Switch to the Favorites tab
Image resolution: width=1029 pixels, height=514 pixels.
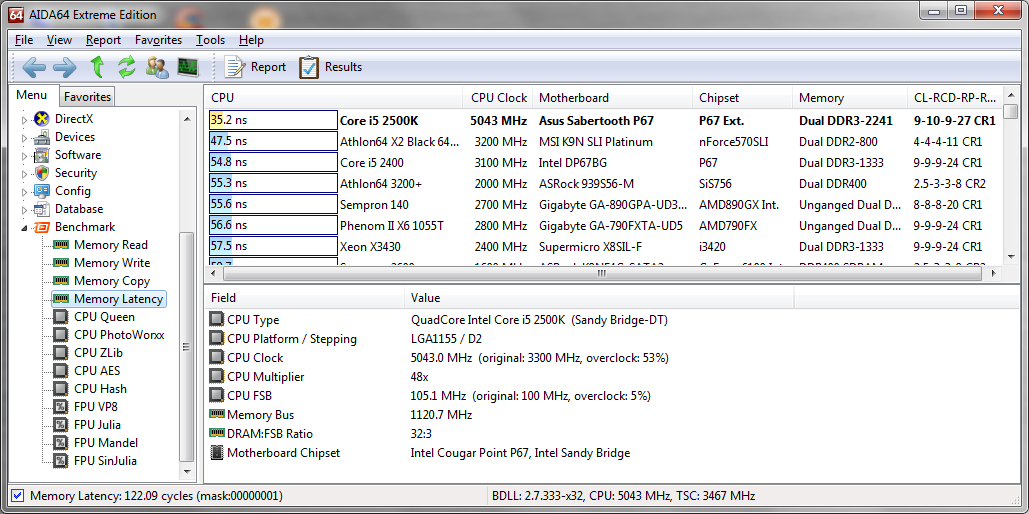pyautogui.click(x=87, y=96)
